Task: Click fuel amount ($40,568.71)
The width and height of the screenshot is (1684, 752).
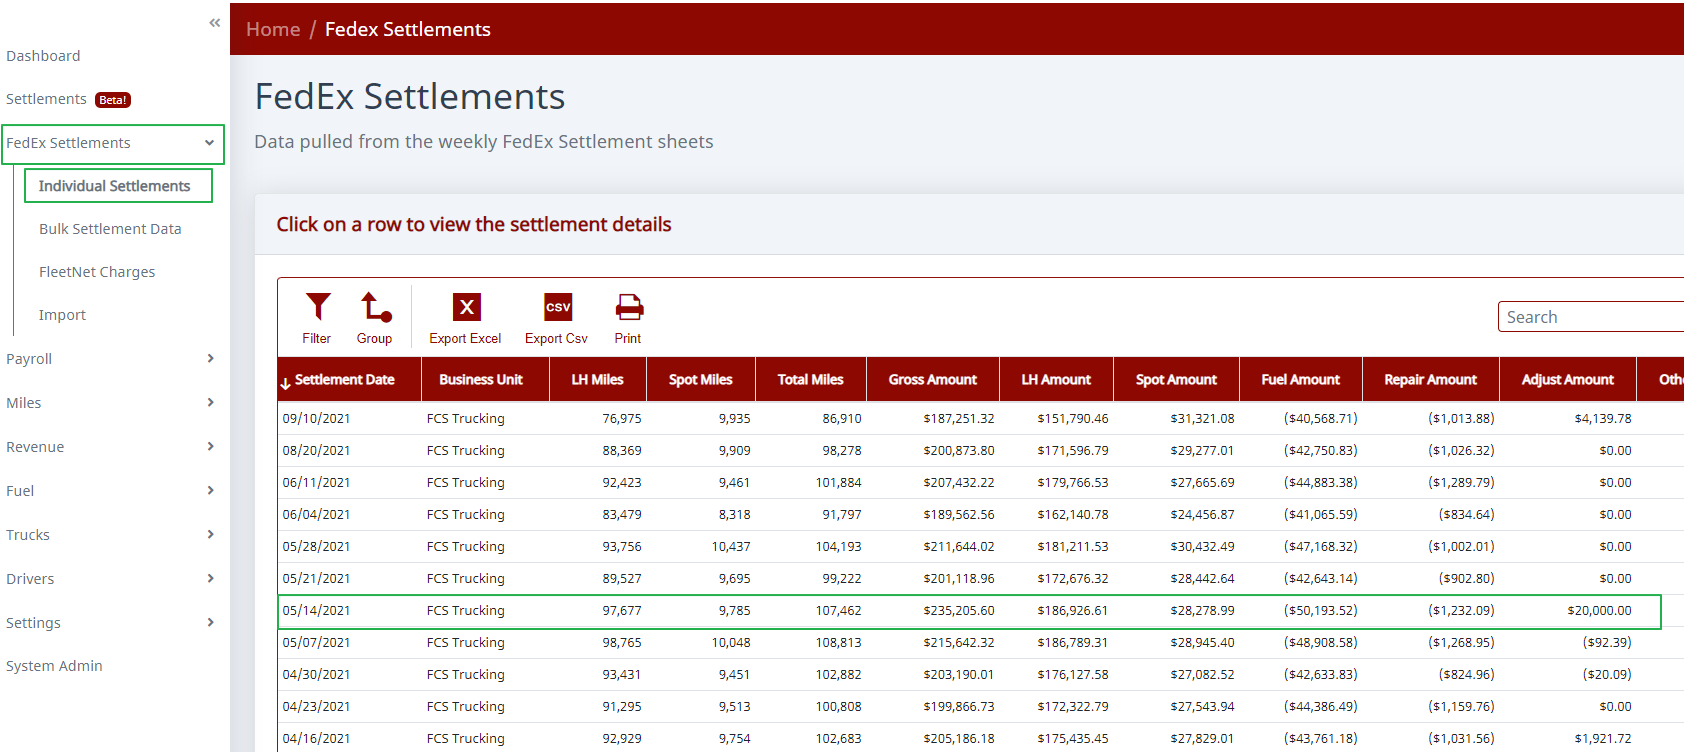Action: point(1321,419)
